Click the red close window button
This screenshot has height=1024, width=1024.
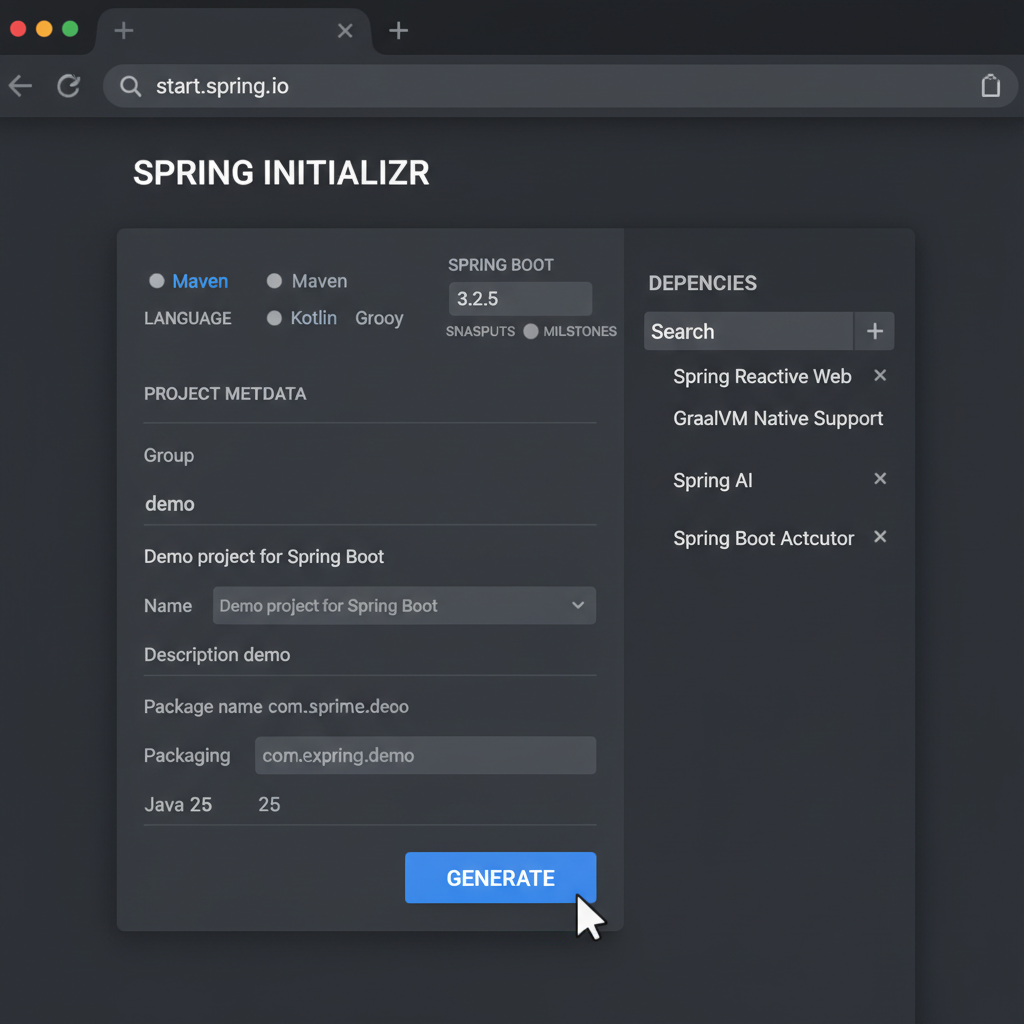click(18, 29)
